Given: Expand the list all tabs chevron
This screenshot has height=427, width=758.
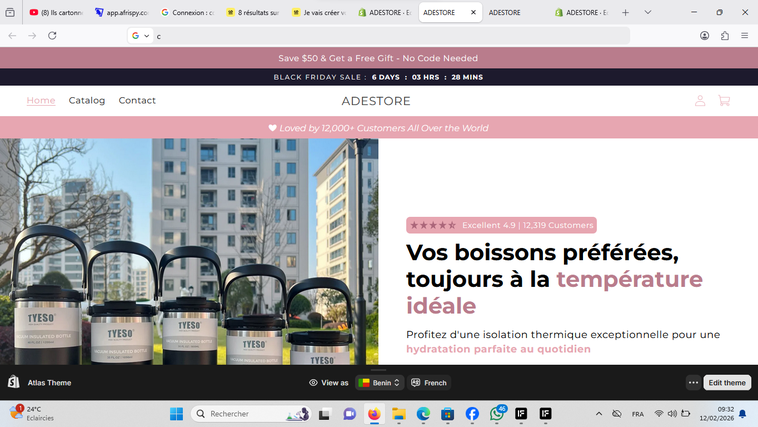Looking at the screenshot, I should coord(648,13).
